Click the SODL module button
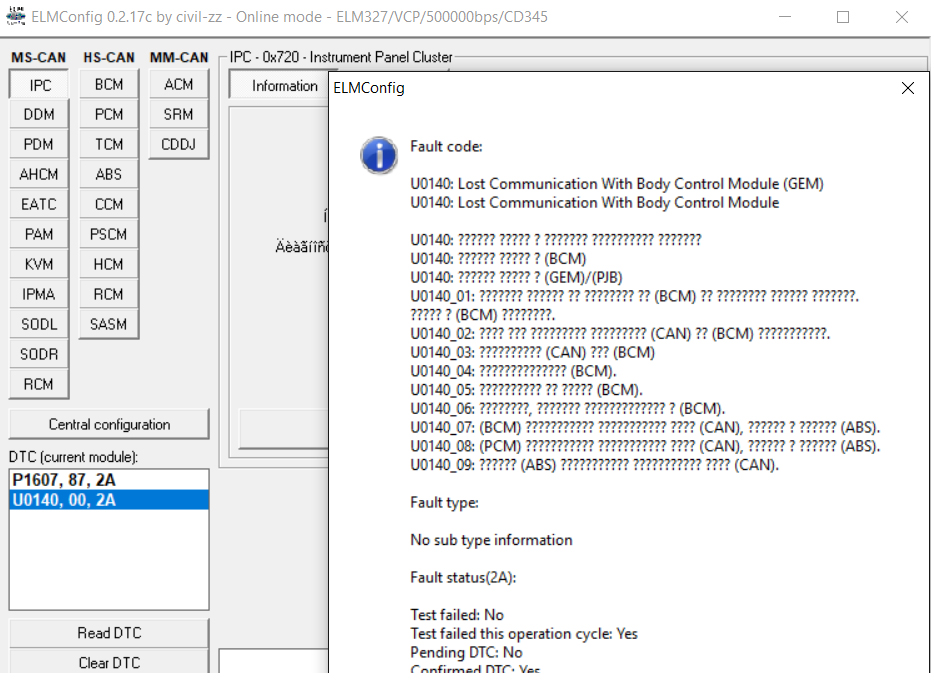 [39, 324]
